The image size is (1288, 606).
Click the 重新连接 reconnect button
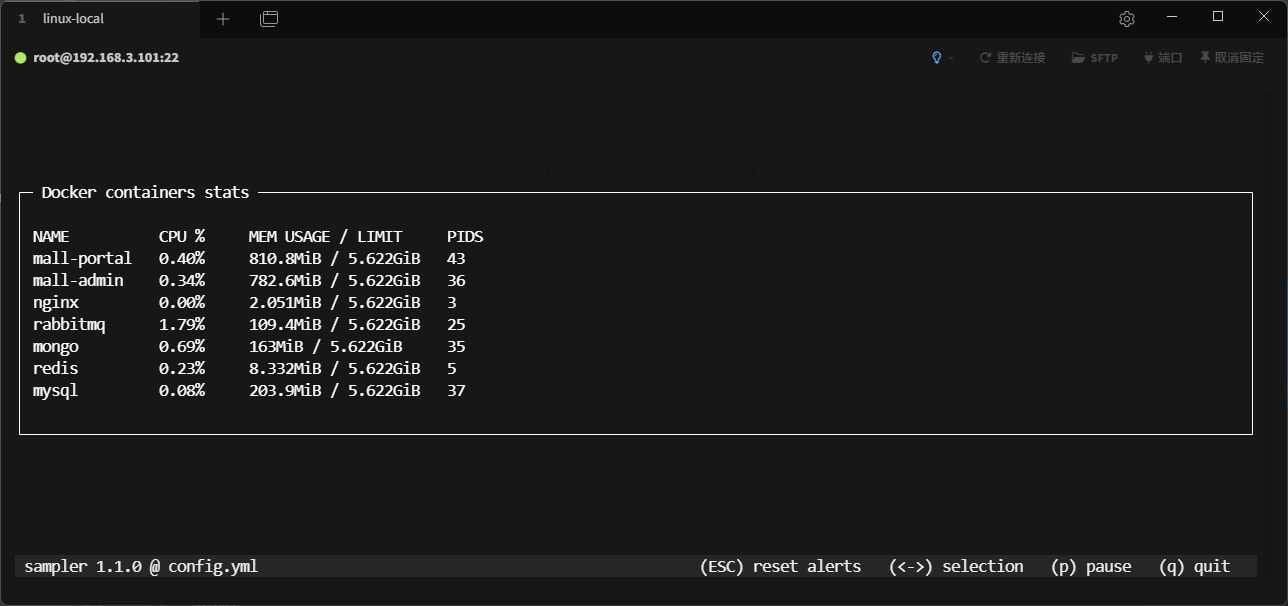pyautogui.click(x=1012, y=58)
